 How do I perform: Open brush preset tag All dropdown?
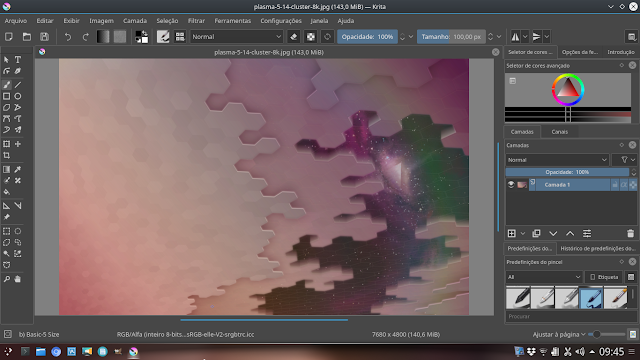point(544,277)
